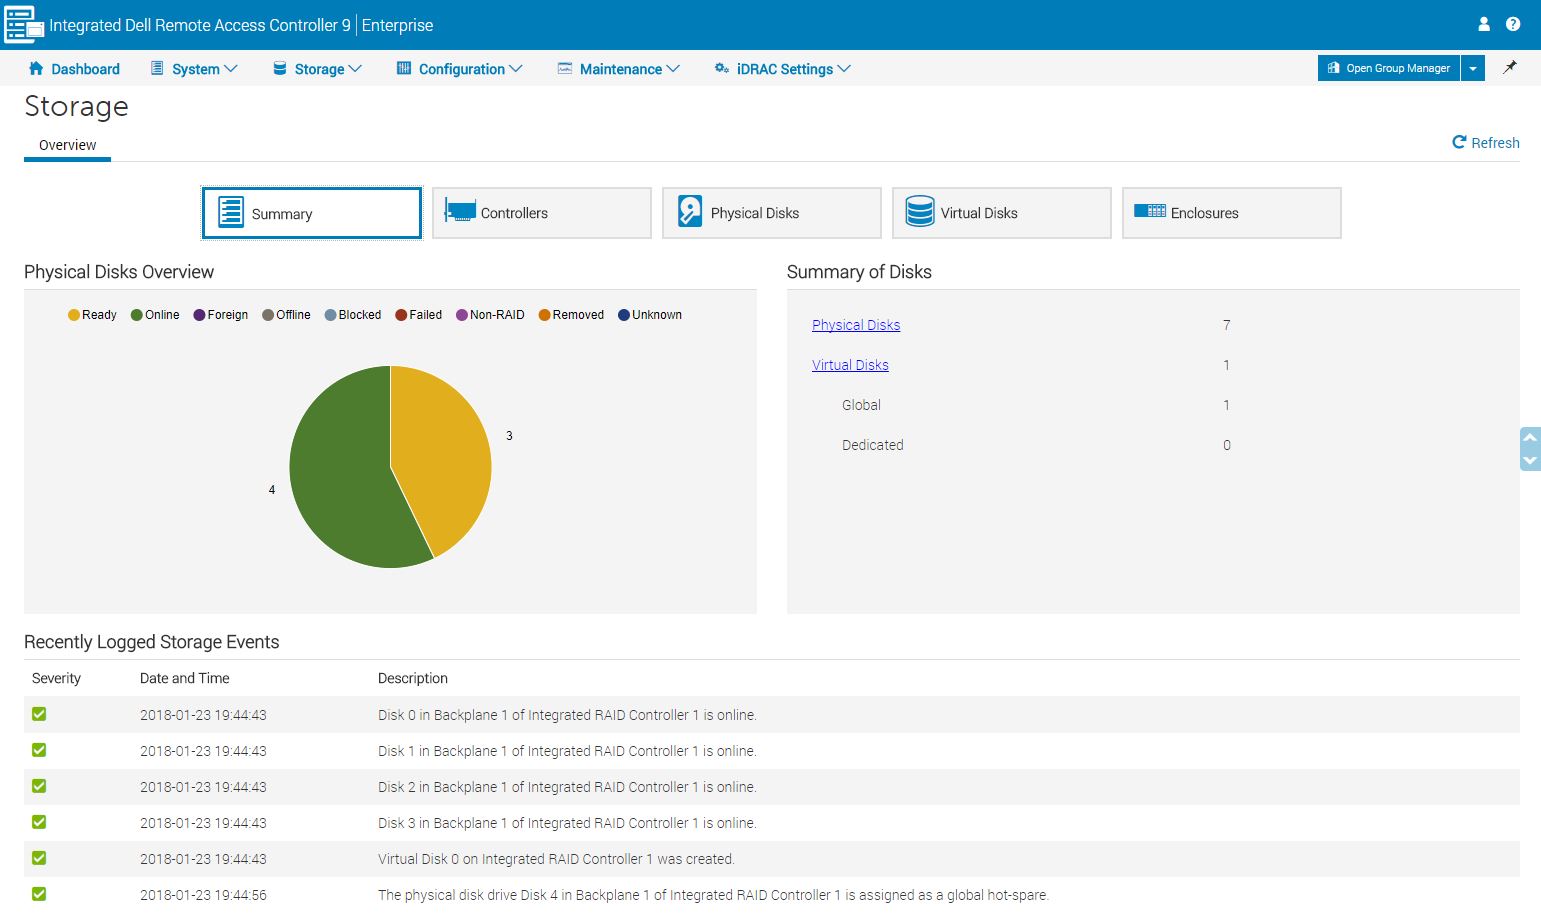Open the Enclosures section icon
Viewport: 1541px width, 921px height.
1149,212
